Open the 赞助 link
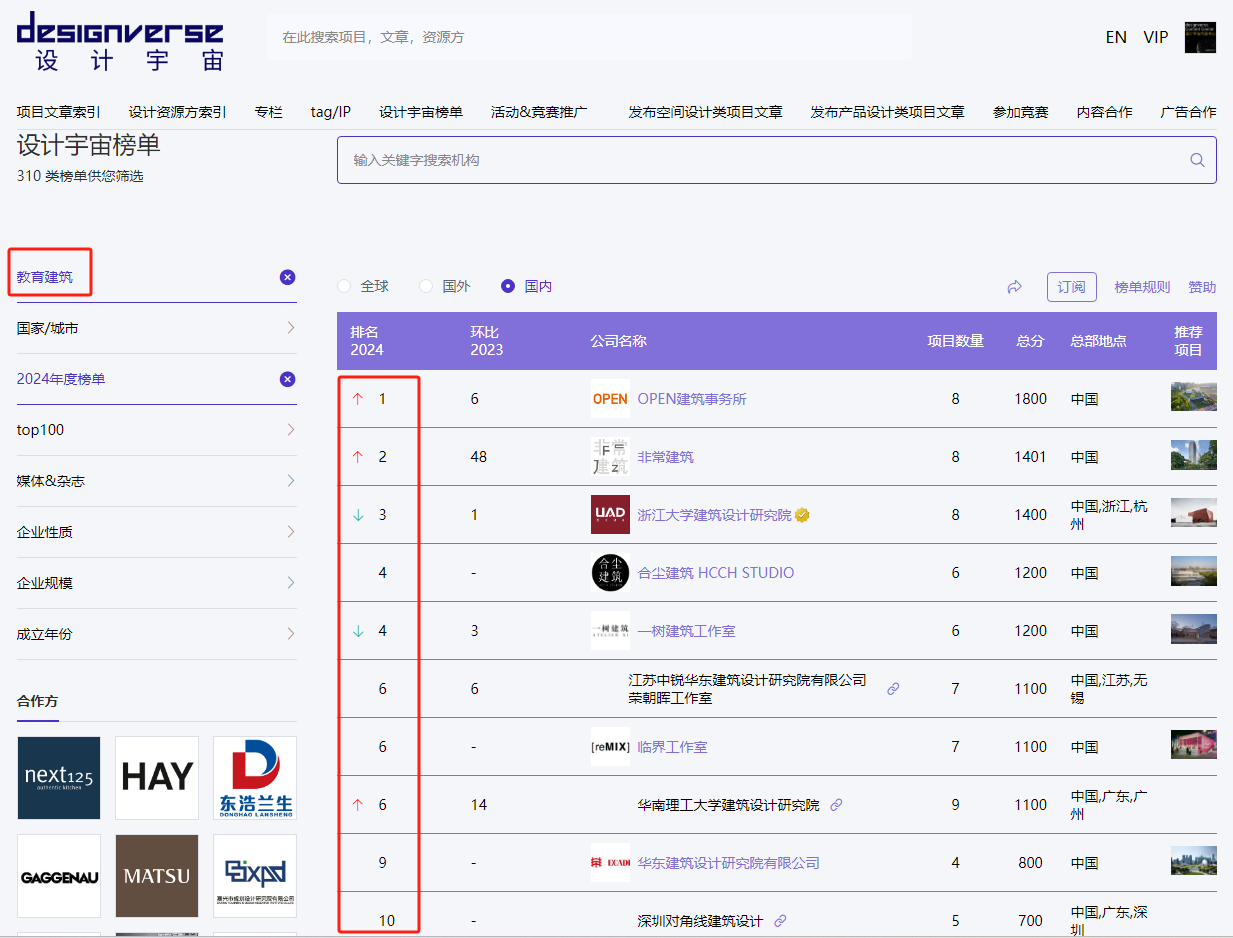Screen dimensions: 1233x938 click(x=1202, y=287)
